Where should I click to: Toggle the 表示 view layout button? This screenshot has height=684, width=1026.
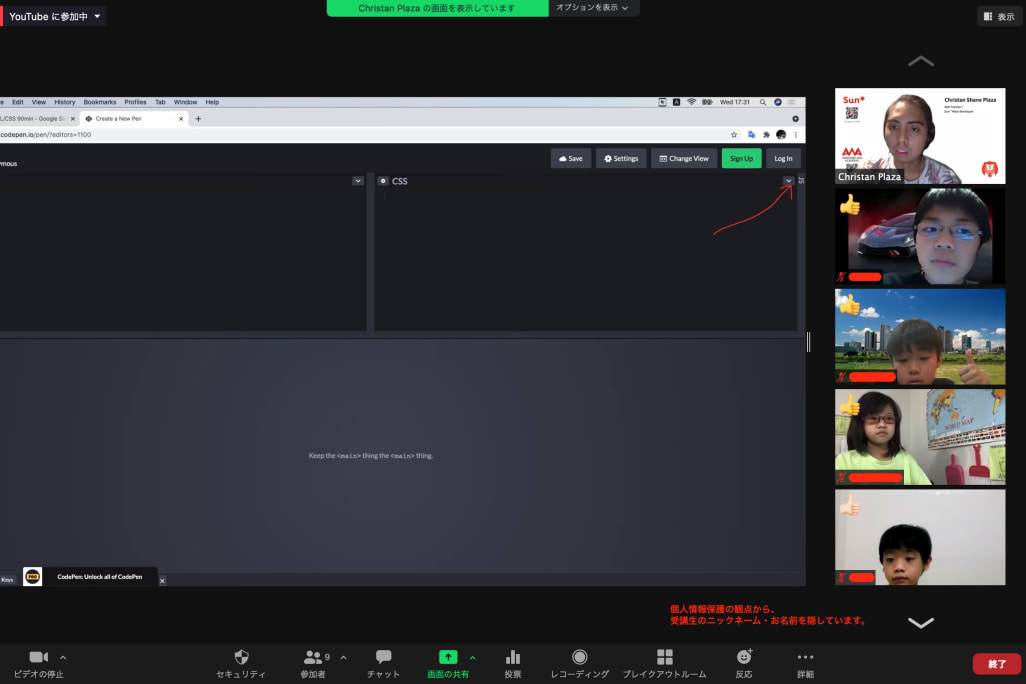999,16
